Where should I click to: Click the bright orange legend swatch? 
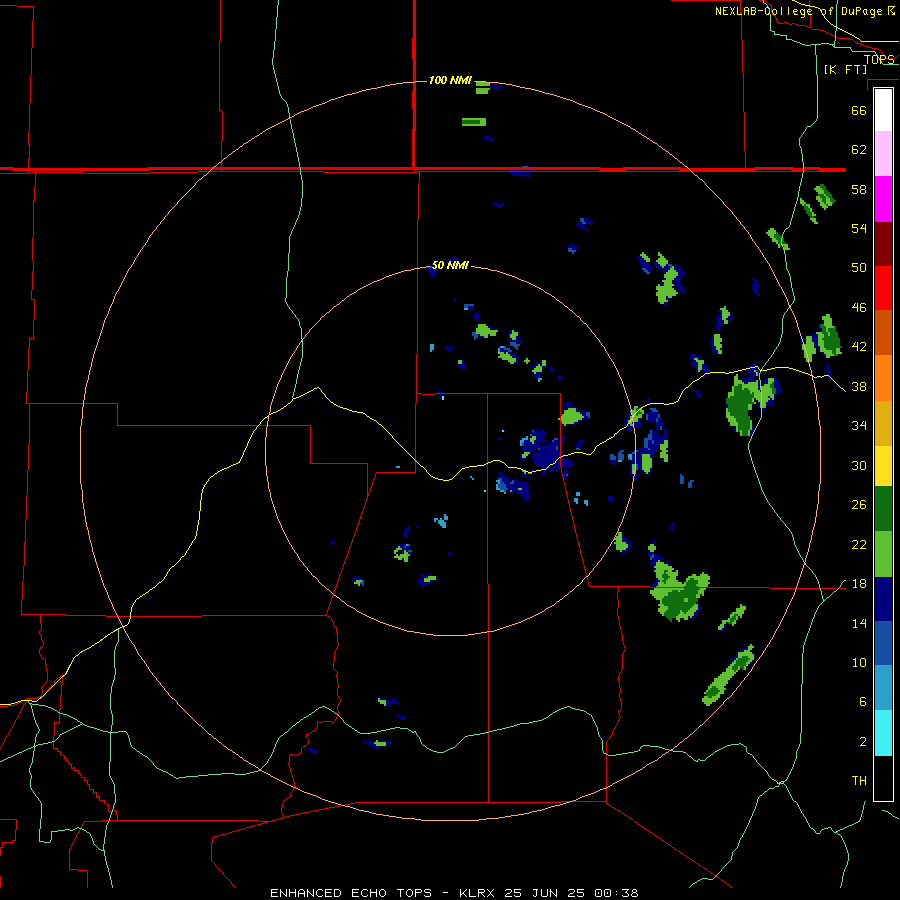point(883,378)
